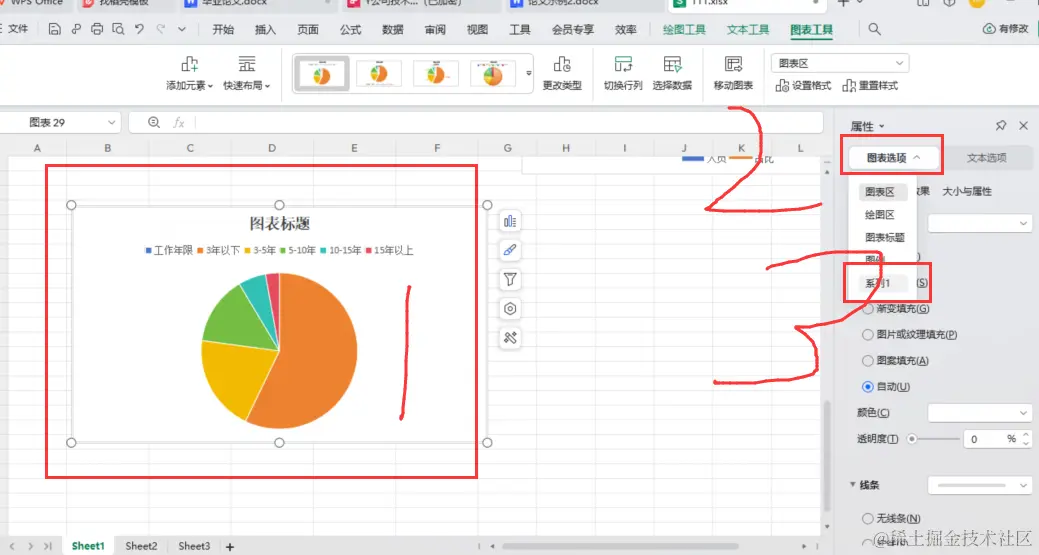Click the 图表标题 title on the chart

(x=280, y=224)
